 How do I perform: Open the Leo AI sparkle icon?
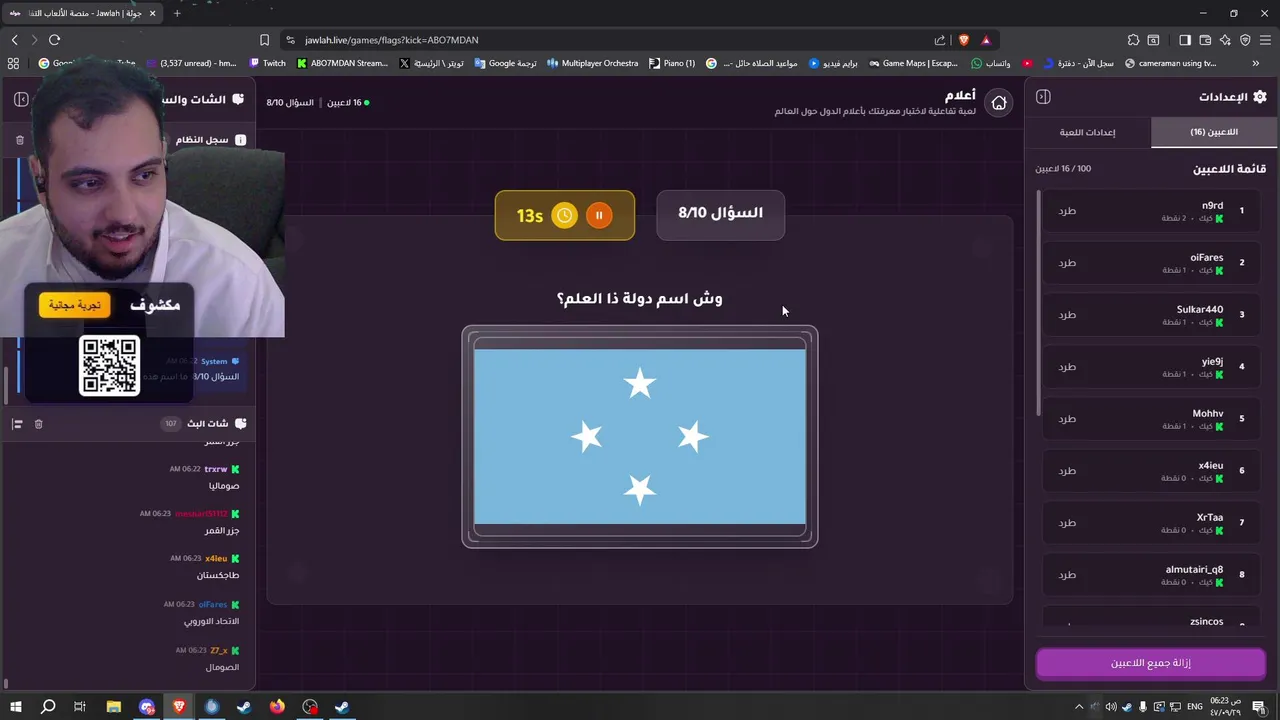click(1225, 40)
